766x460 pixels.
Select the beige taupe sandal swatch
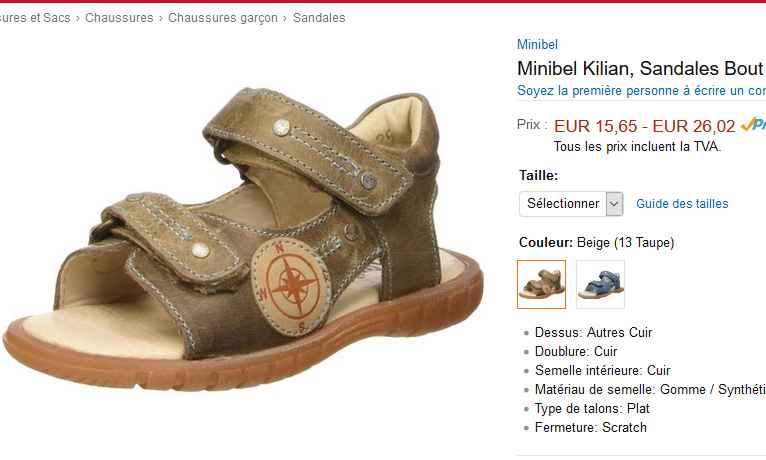pos(541,284)
